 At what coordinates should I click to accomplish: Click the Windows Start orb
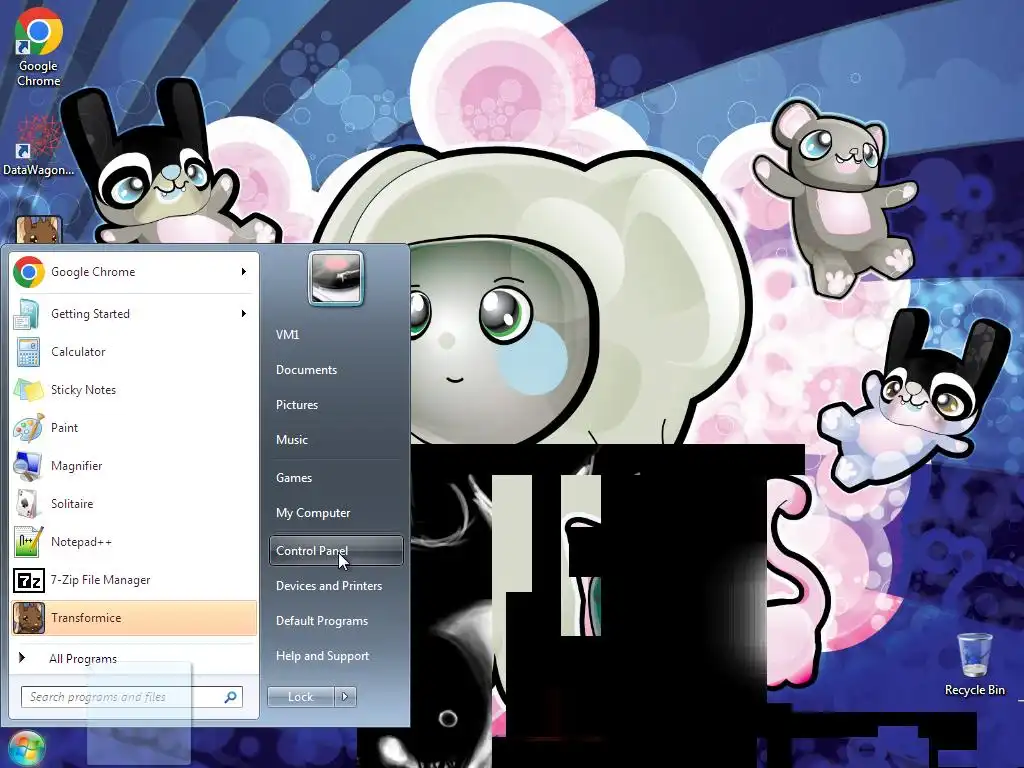point(25,748)
